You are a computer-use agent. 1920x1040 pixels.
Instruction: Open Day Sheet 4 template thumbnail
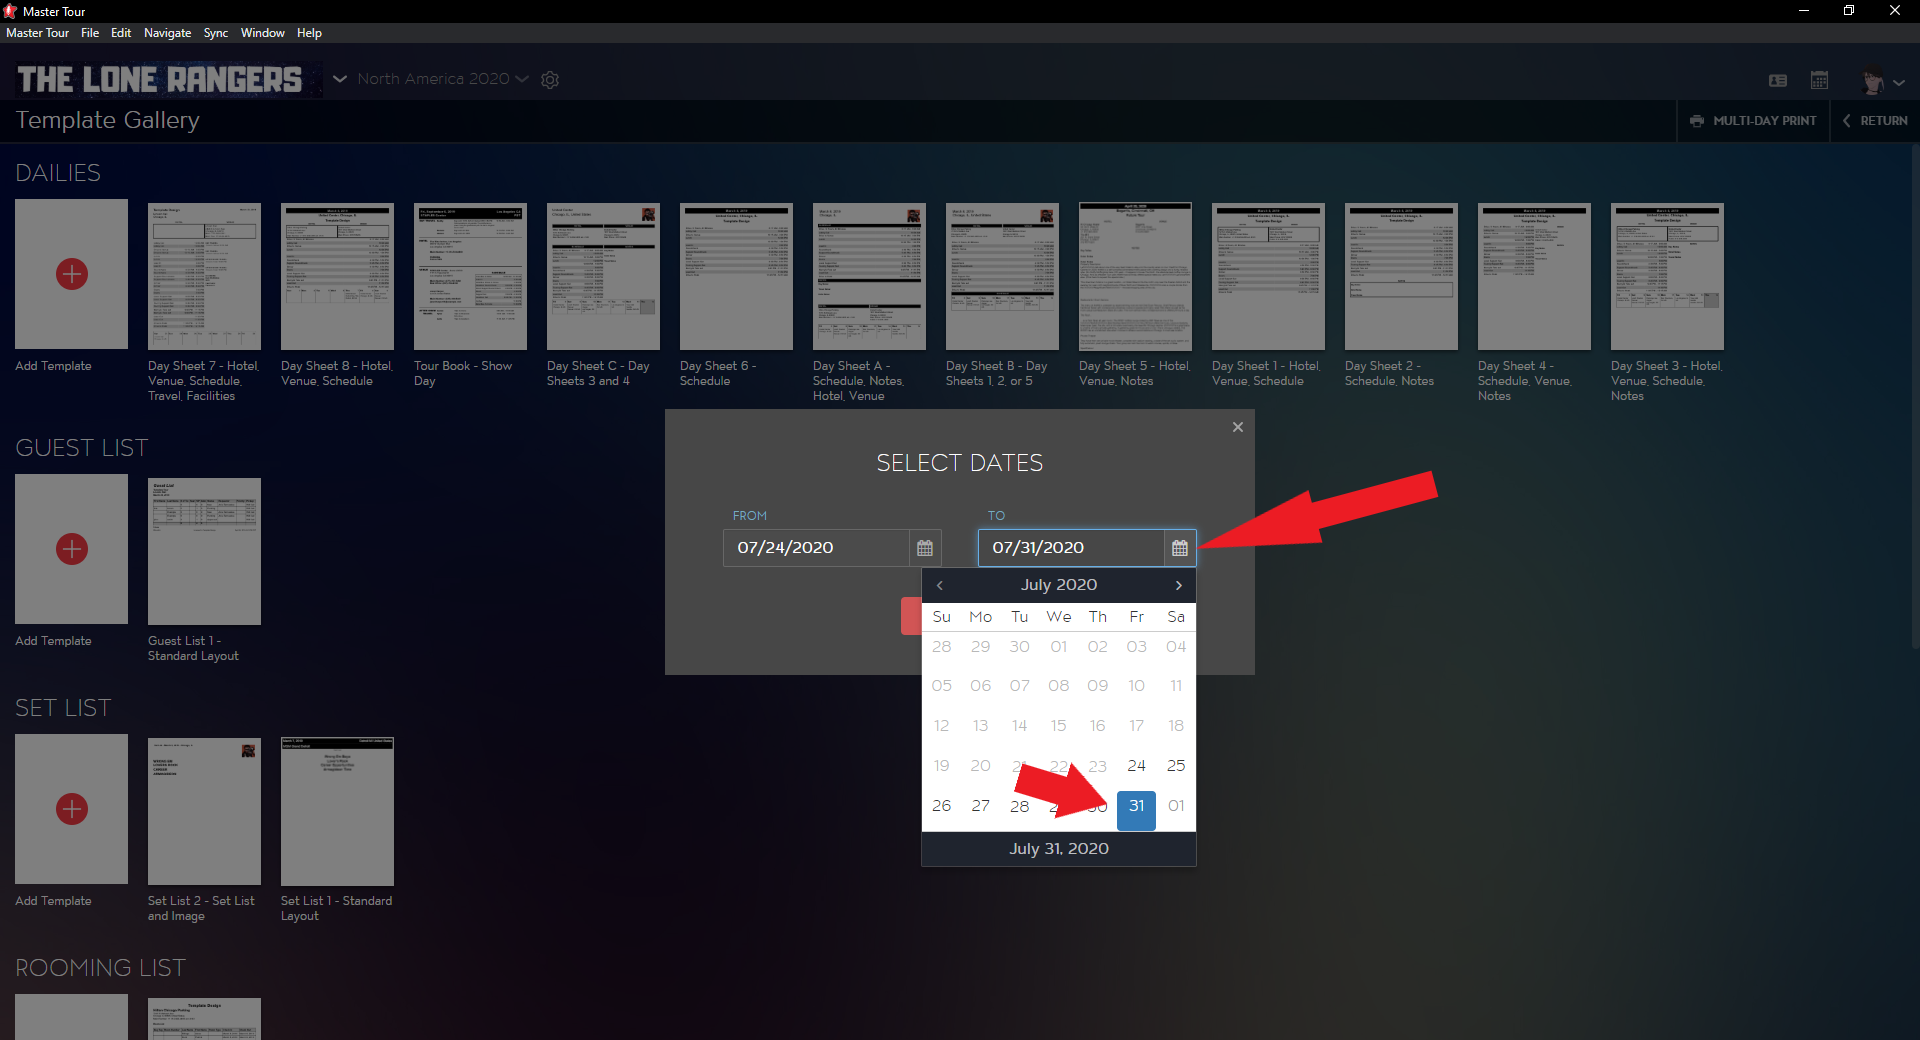[1534, 276]
